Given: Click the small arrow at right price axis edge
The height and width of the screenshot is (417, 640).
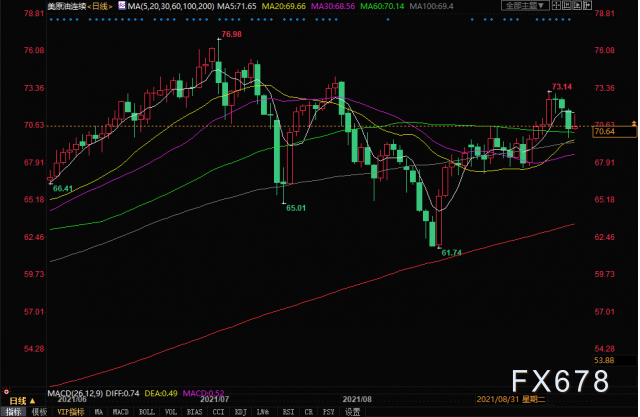Looking at the screenshot, I should (x=634, y=123).
